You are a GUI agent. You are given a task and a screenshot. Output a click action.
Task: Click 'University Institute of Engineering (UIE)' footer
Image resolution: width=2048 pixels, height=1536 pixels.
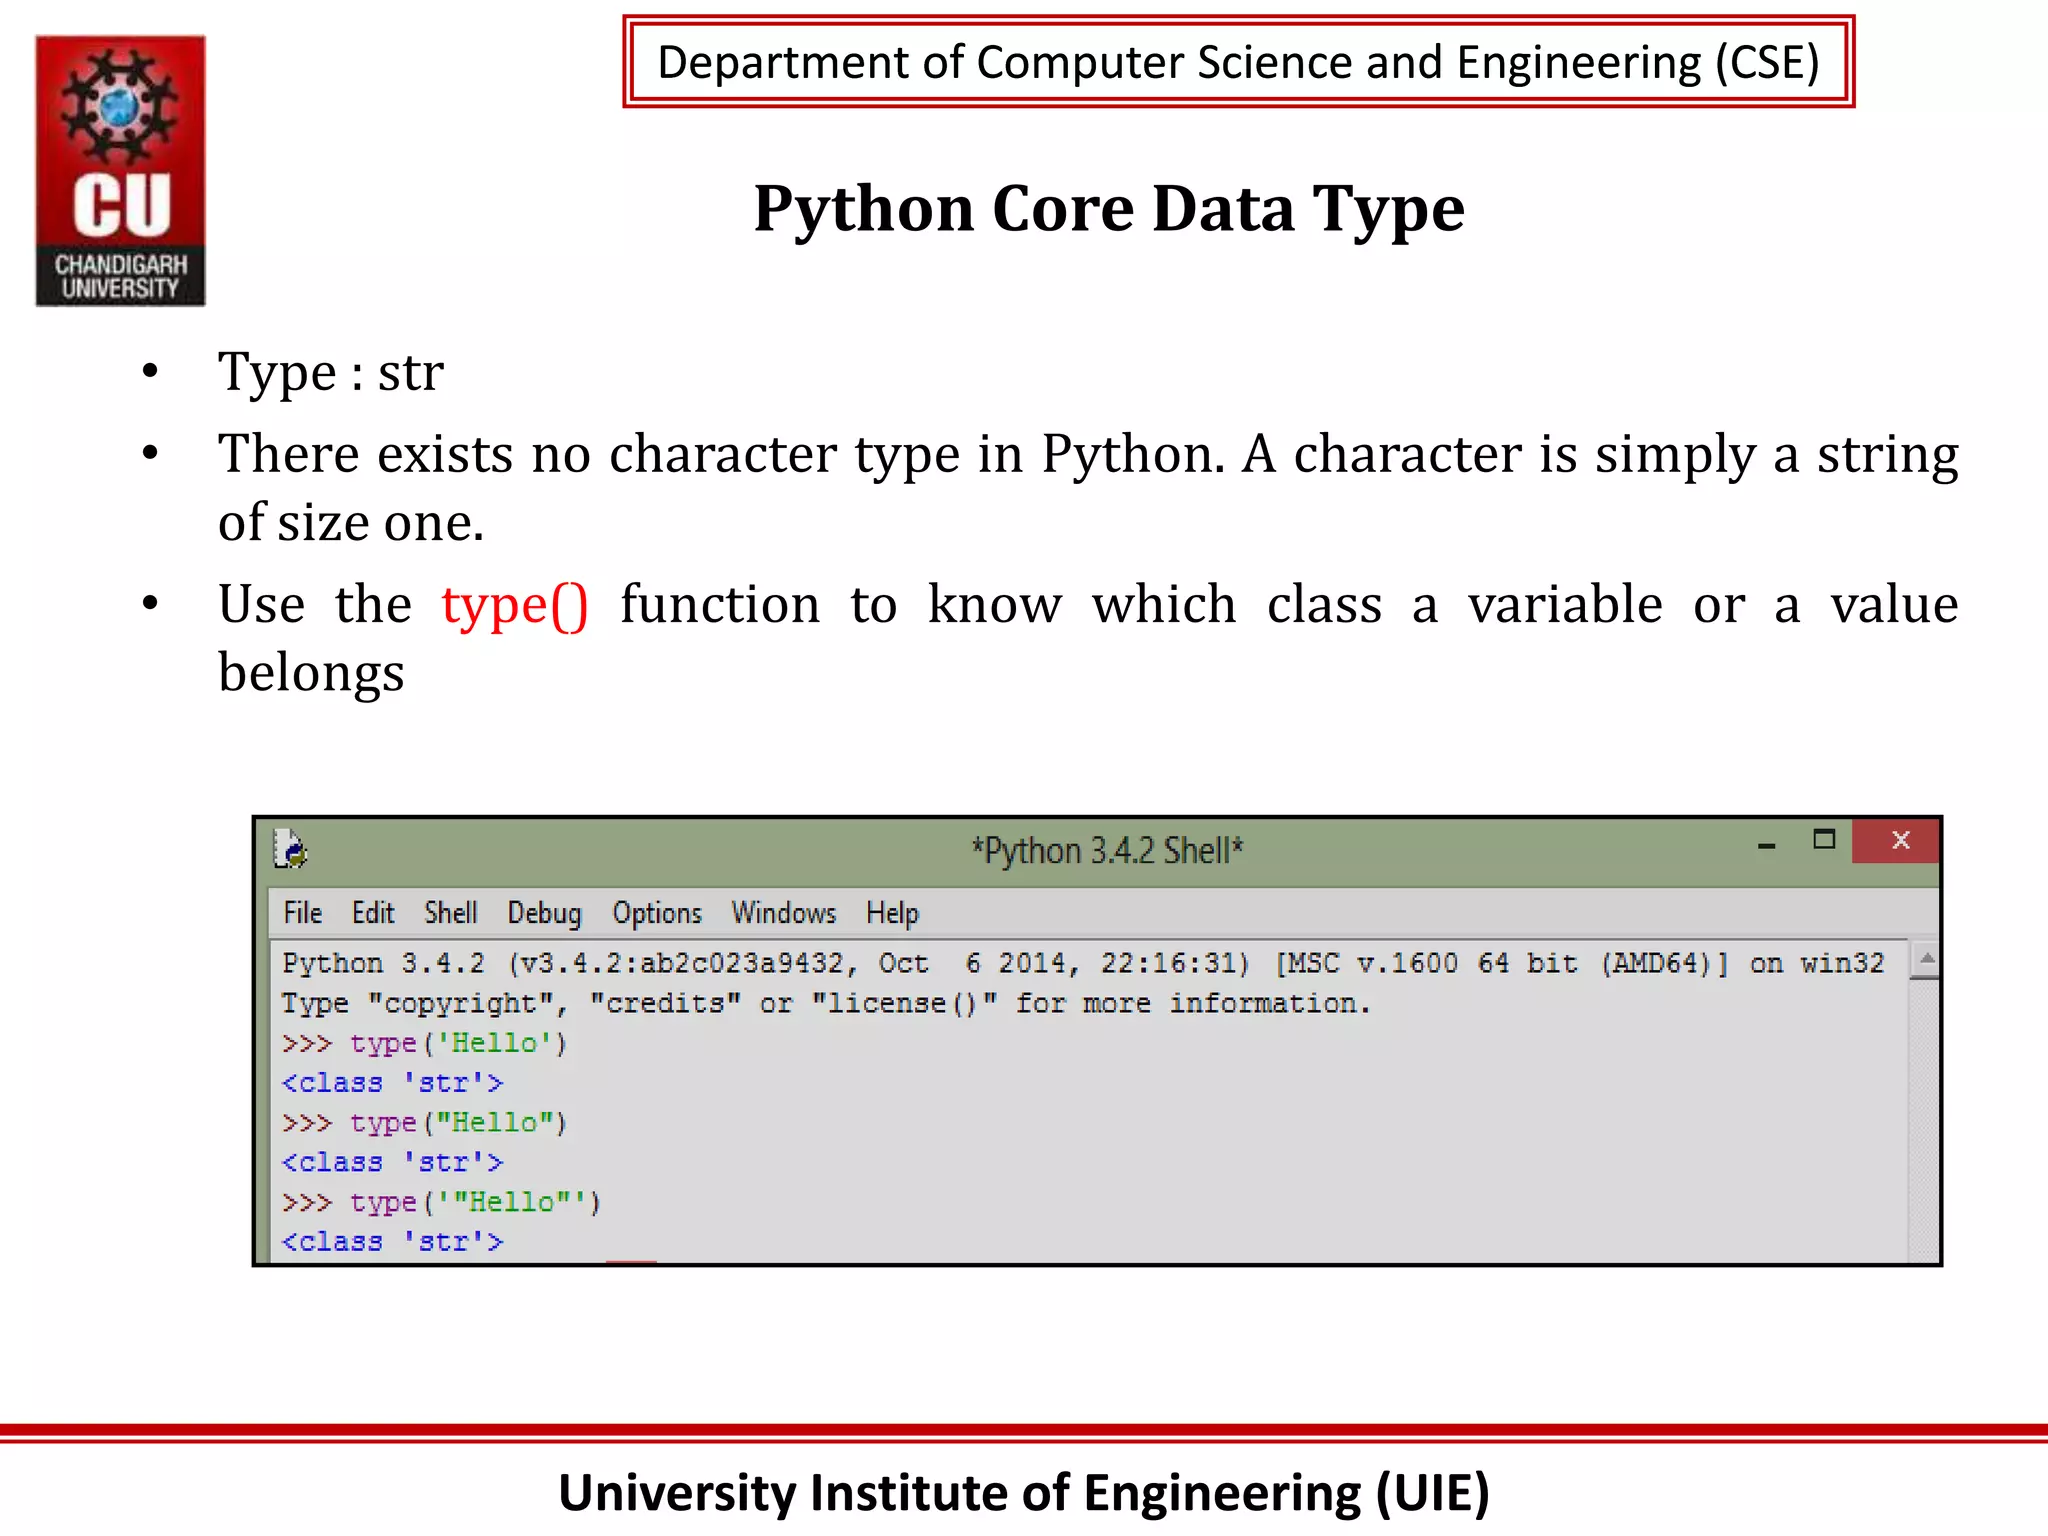1024,1492
